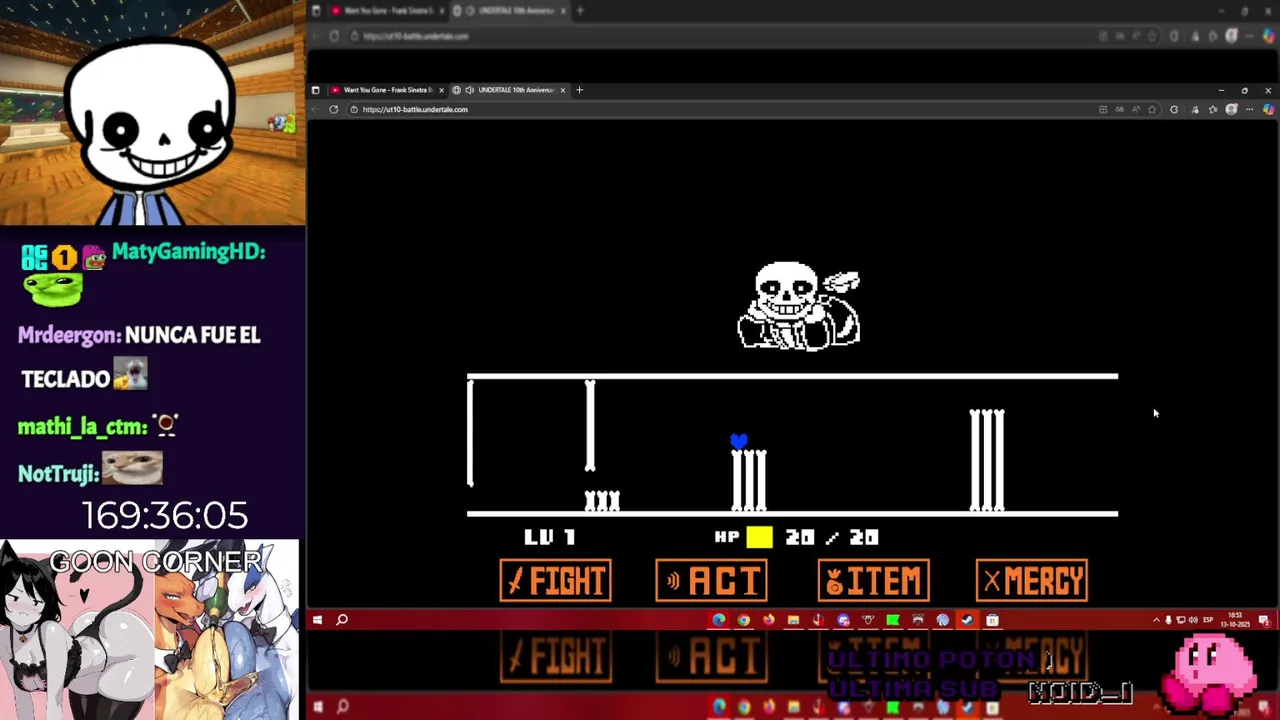Viewport: 1280px width, 720px height.
Task: Launch Google Chrome from taskbar
Action: tap(744, 620)
